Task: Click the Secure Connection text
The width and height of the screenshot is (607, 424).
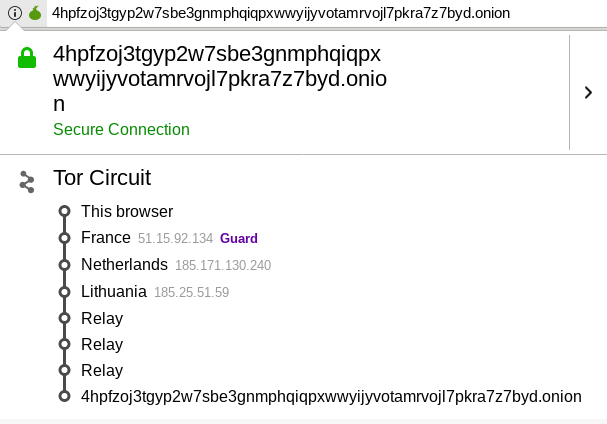Action: point(122,129)
